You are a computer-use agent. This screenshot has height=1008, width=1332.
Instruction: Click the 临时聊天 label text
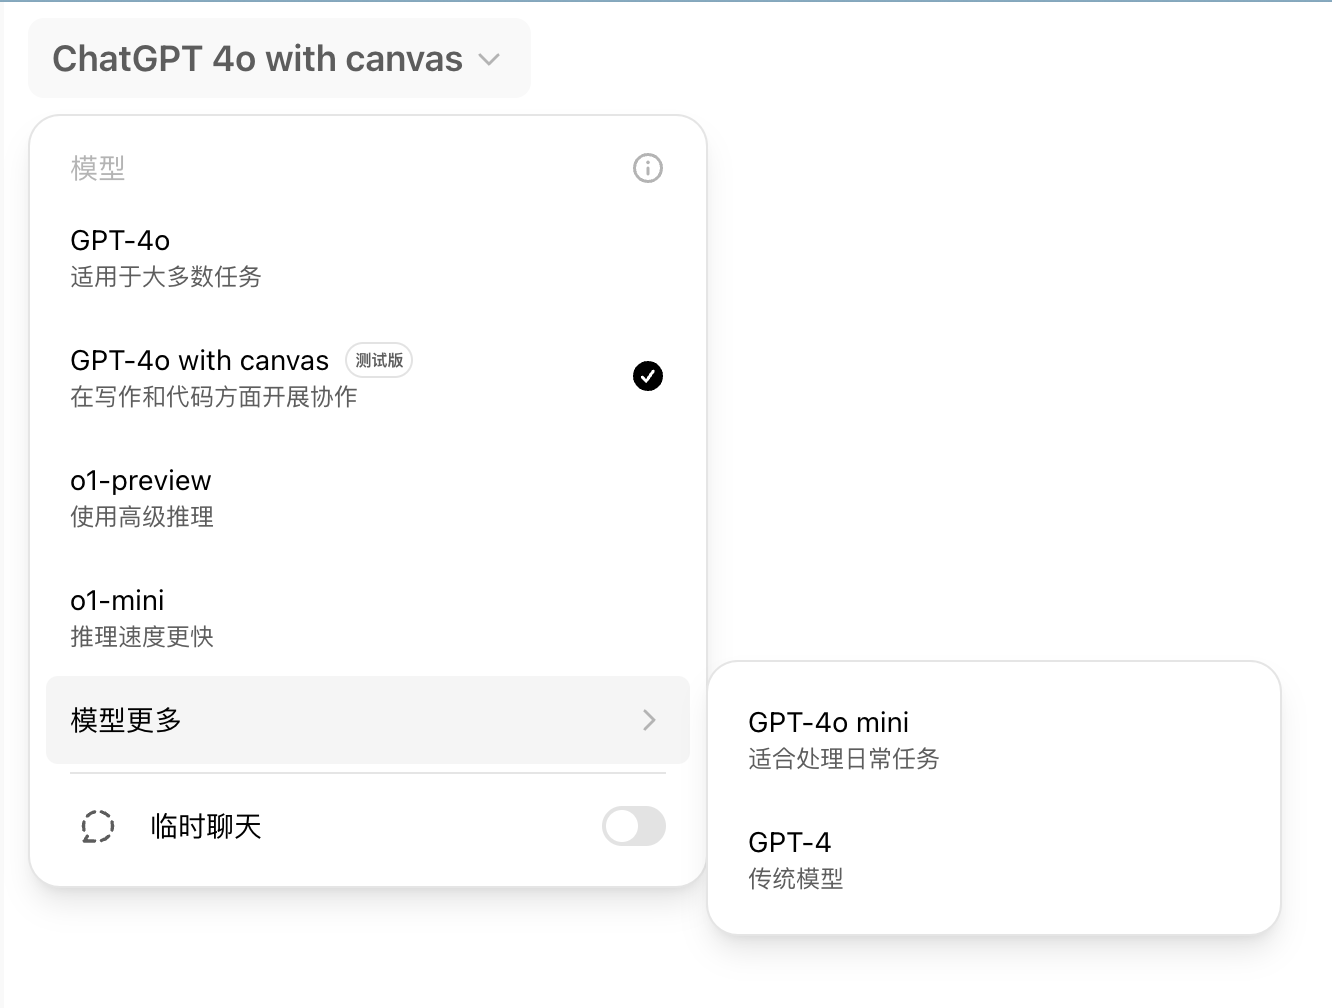pos(206,827)
